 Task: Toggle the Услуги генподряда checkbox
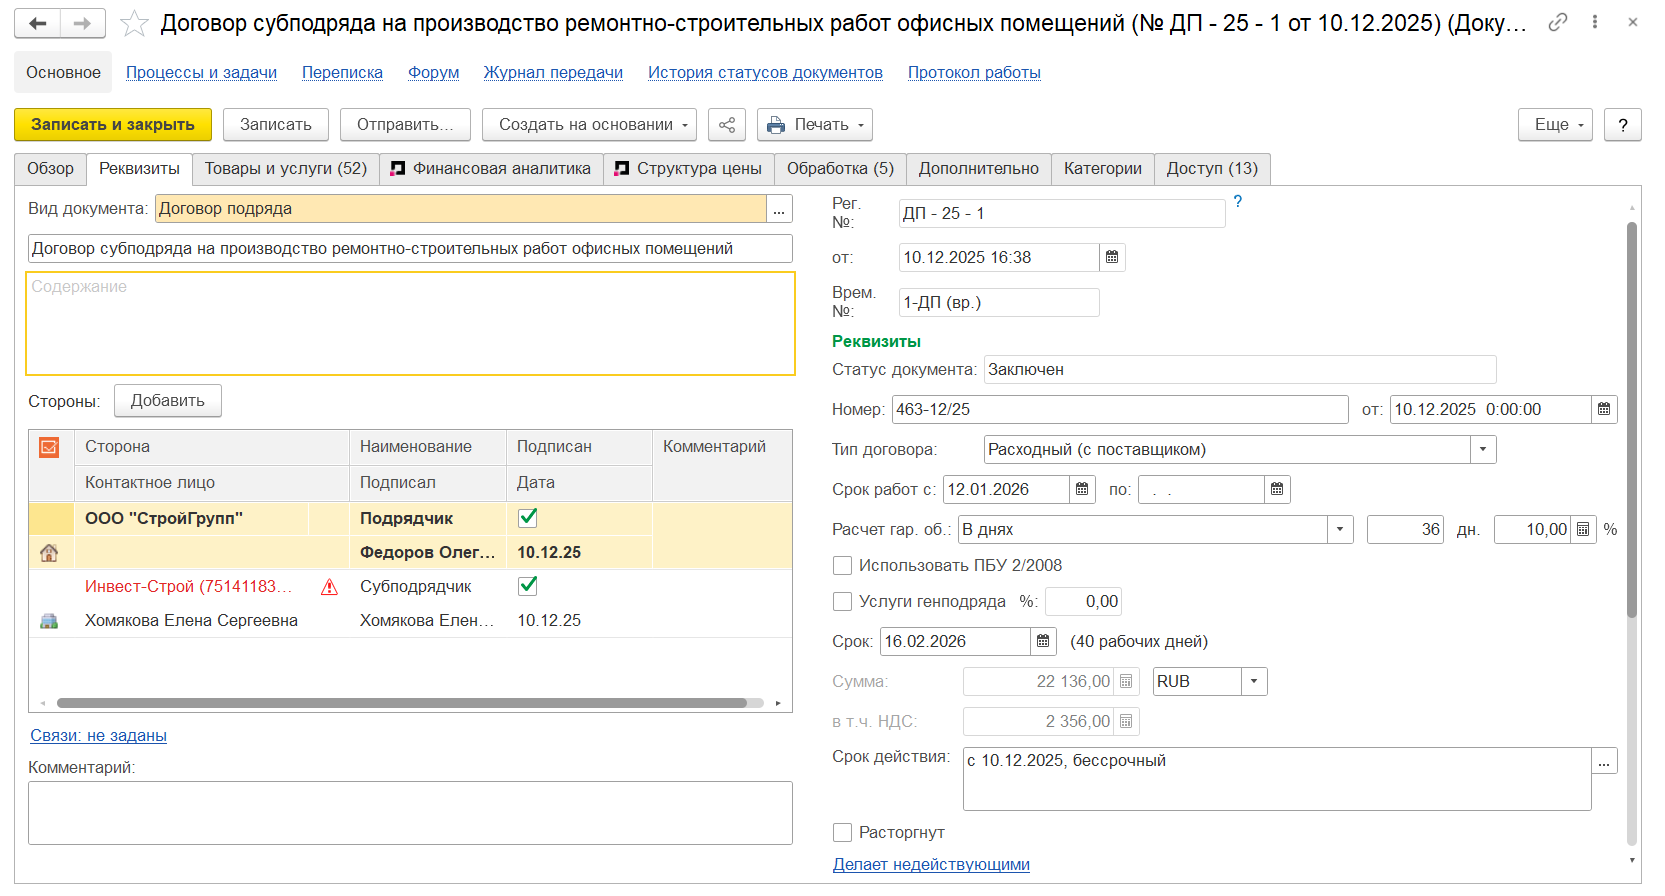coord(843,602)
